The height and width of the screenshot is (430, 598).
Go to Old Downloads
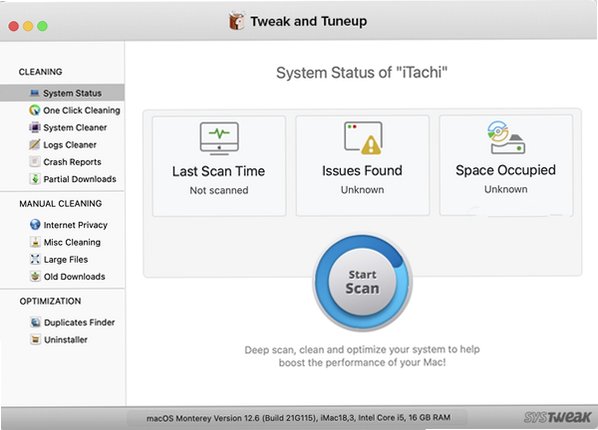point(62,276)
